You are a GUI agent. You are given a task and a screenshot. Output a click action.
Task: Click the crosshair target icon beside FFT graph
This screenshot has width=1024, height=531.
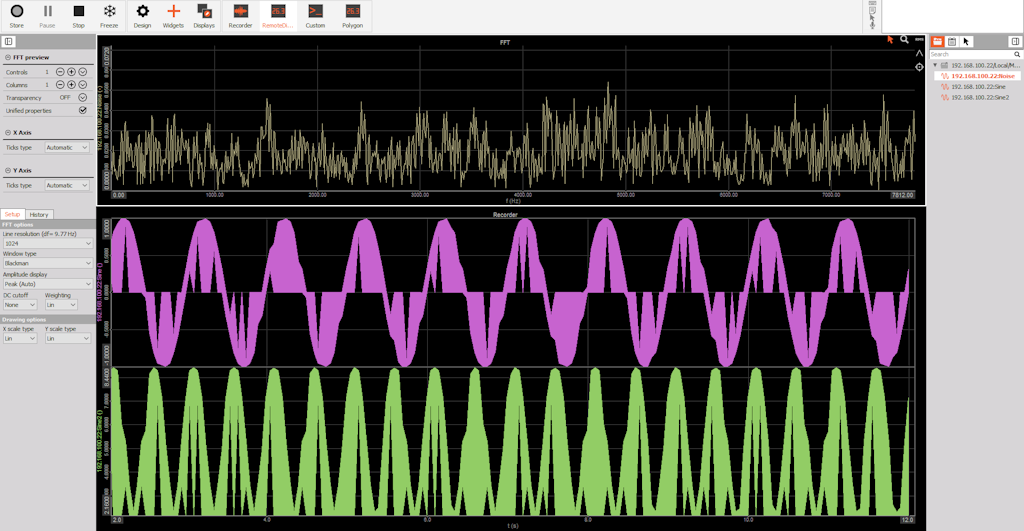(x=919, y=67)
